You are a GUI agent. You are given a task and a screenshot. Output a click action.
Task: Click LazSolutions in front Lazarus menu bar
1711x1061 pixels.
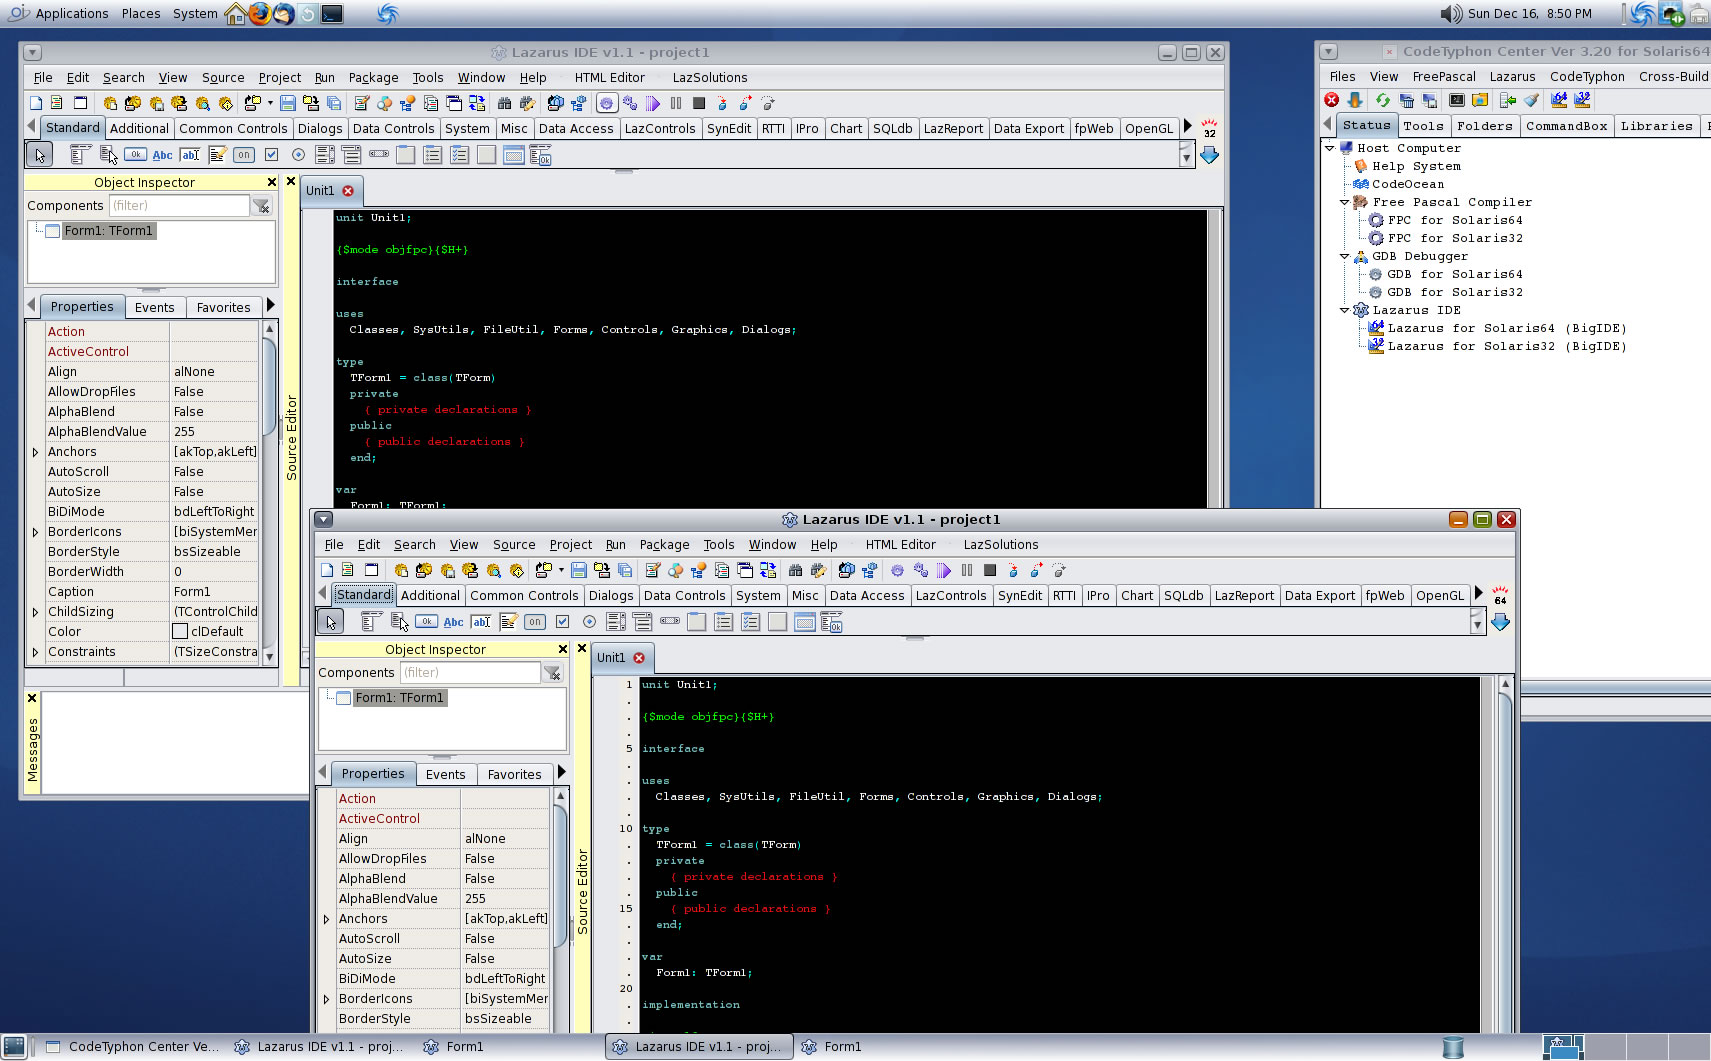pos(1000,544)
